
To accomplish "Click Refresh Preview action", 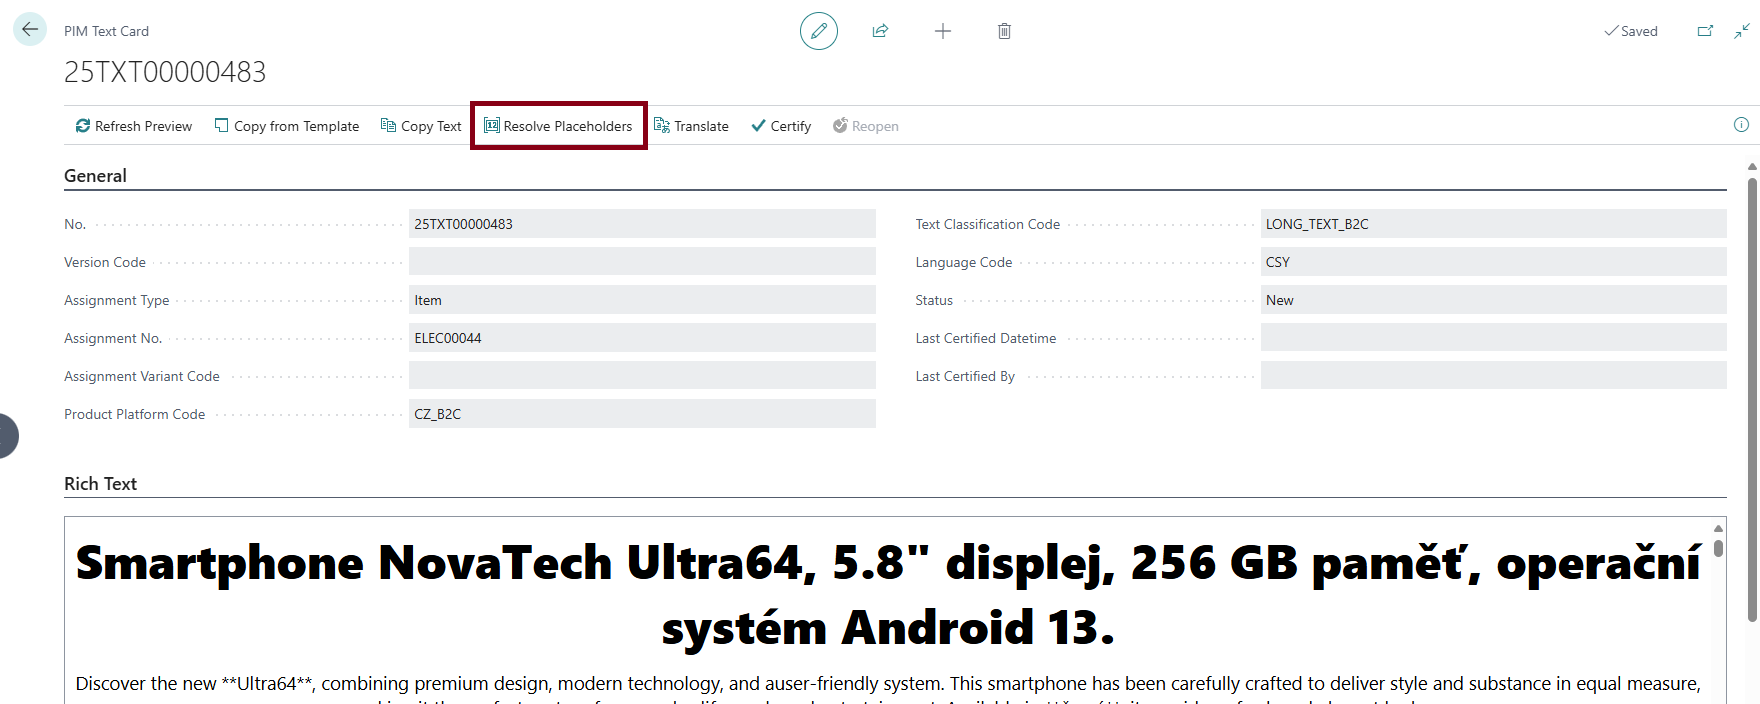I will (x=133, y=126).
